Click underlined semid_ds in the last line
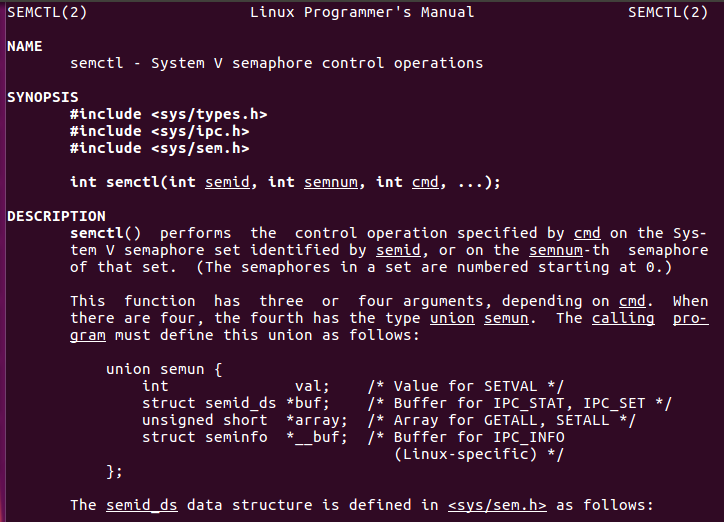 tap(141, 505)
